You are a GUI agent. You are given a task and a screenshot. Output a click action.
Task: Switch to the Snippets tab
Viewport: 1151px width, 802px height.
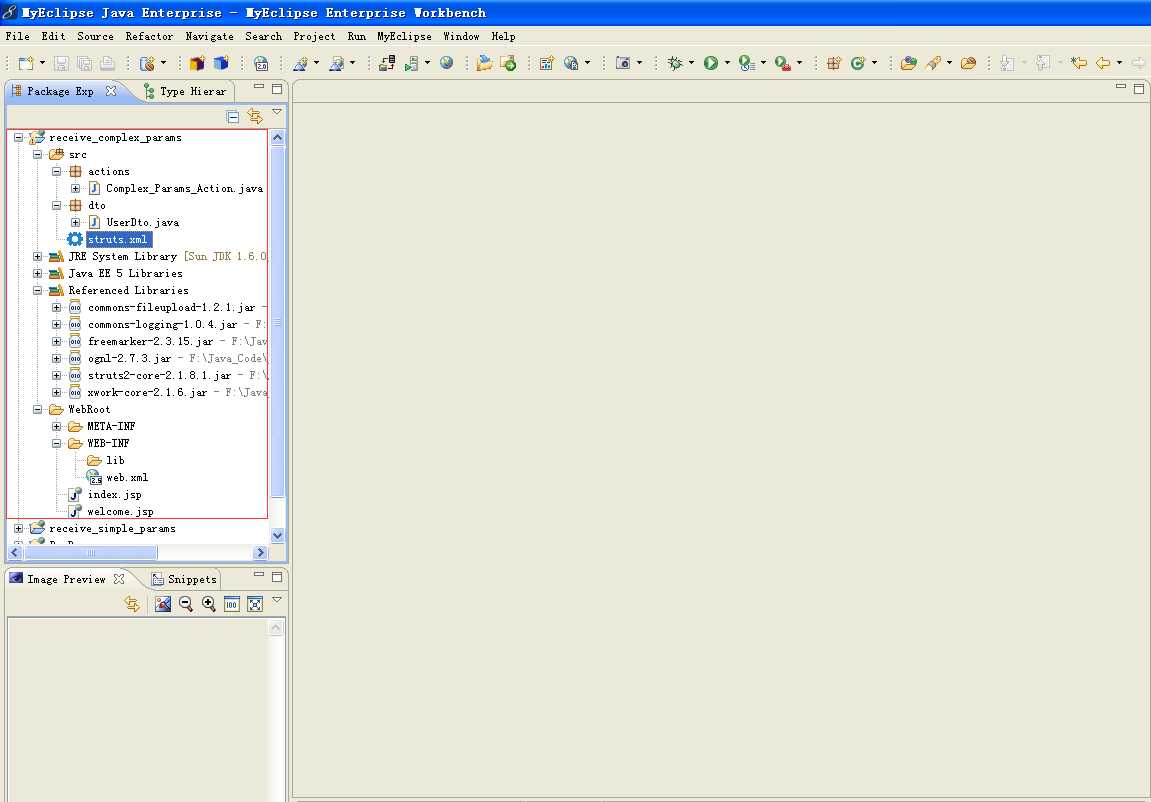184,580
